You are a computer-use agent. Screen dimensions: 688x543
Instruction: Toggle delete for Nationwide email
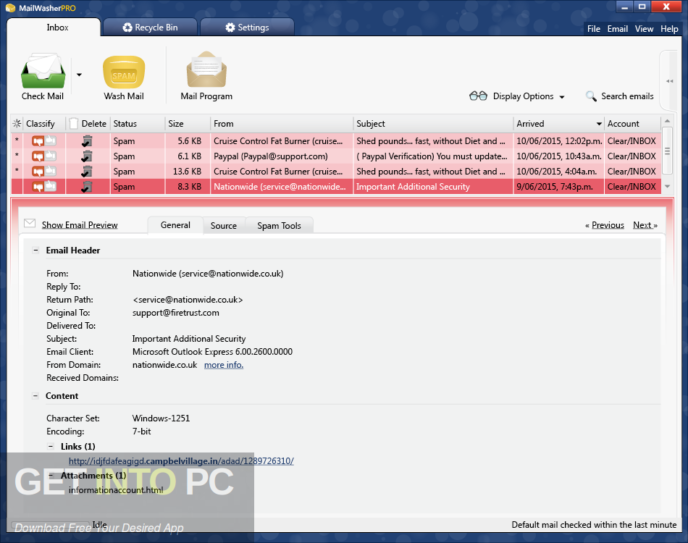coord(87,187)
